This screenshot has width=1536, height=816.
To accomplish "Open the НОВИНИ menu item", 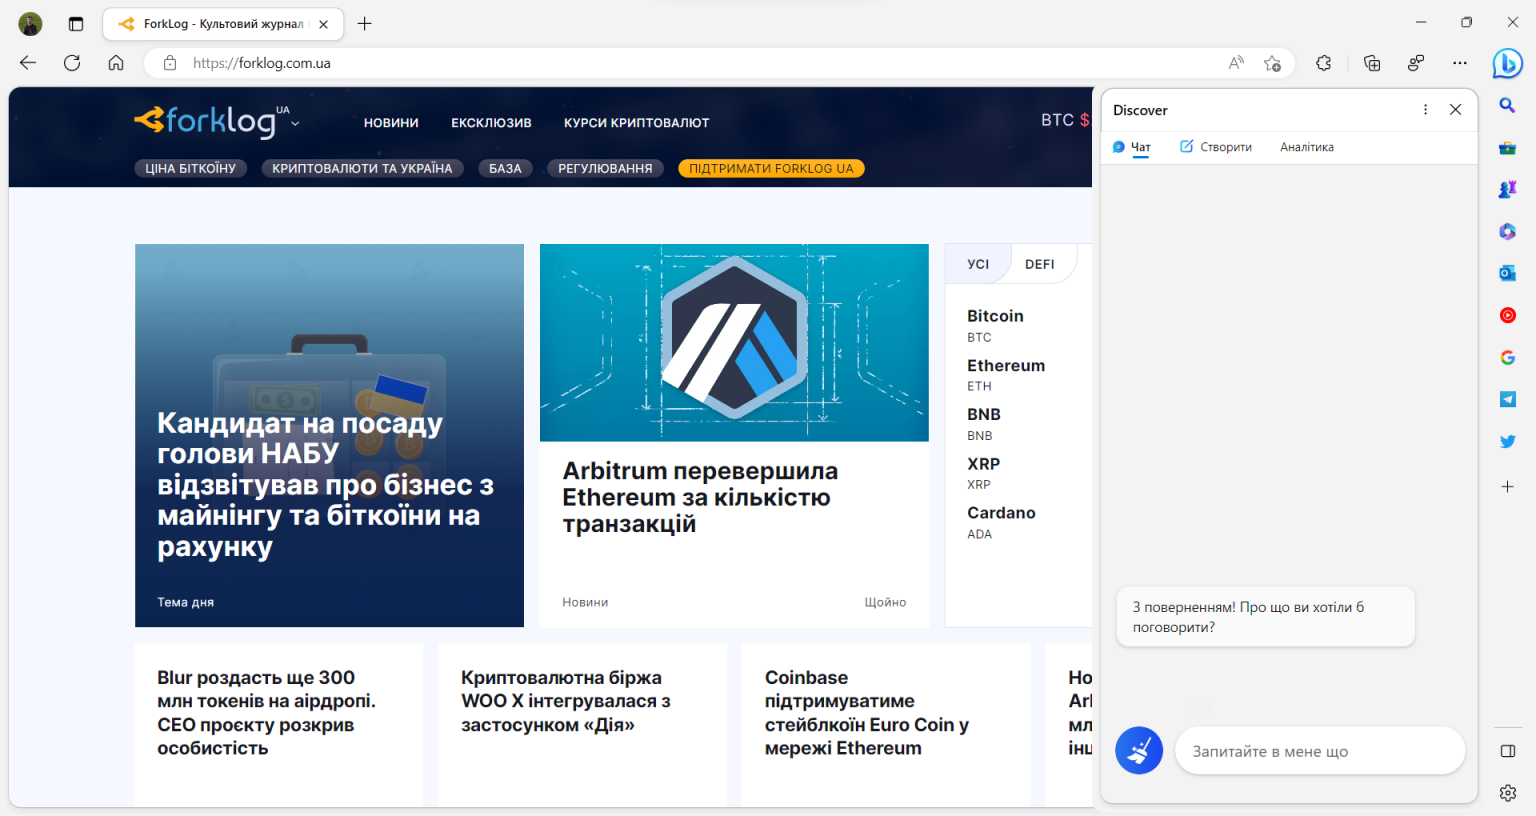I will (x=391, y=123).
